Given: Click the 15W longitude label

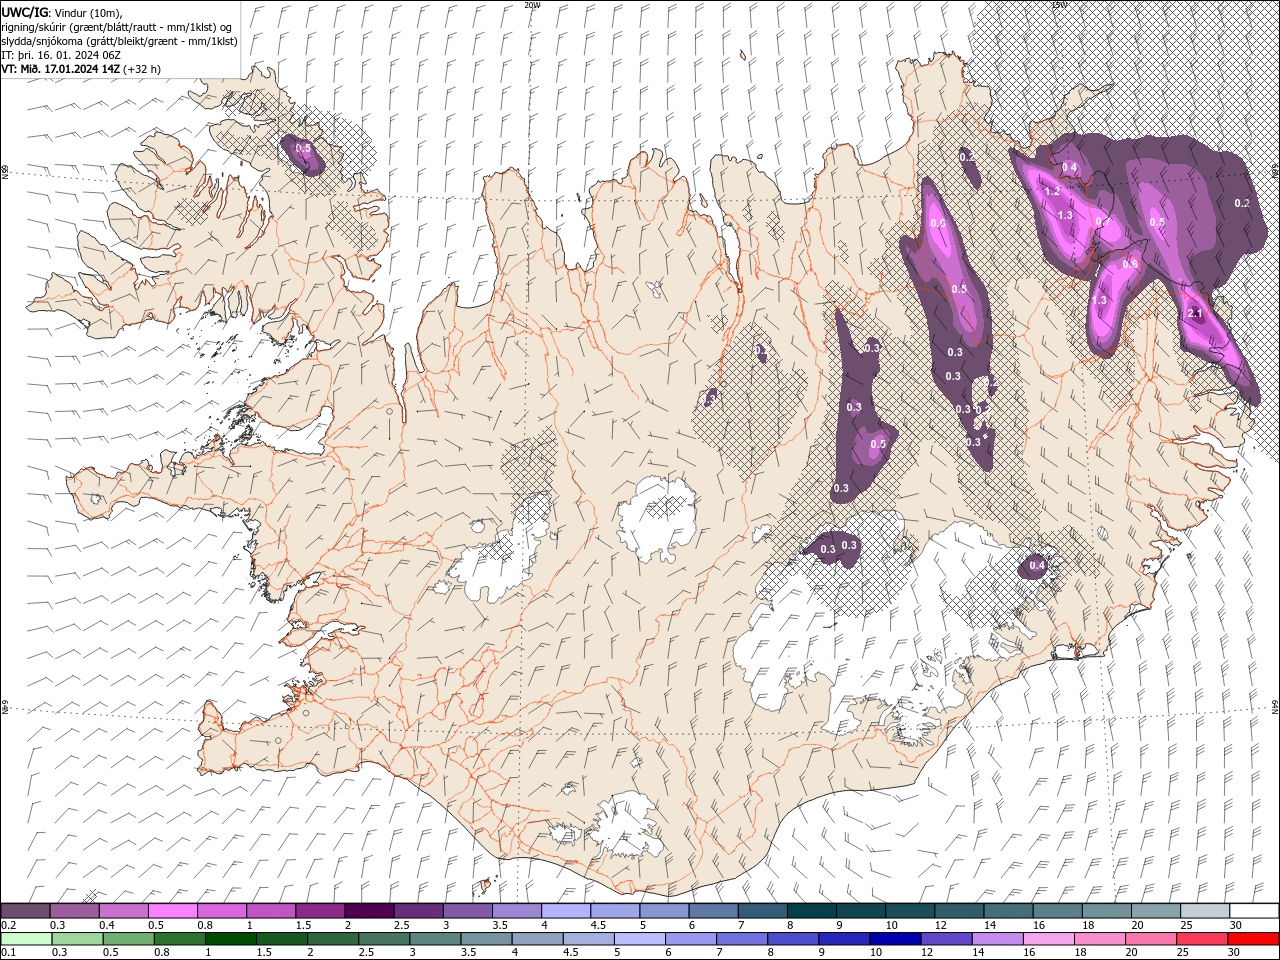Looking at the screenshot, I should [1059, 5].
